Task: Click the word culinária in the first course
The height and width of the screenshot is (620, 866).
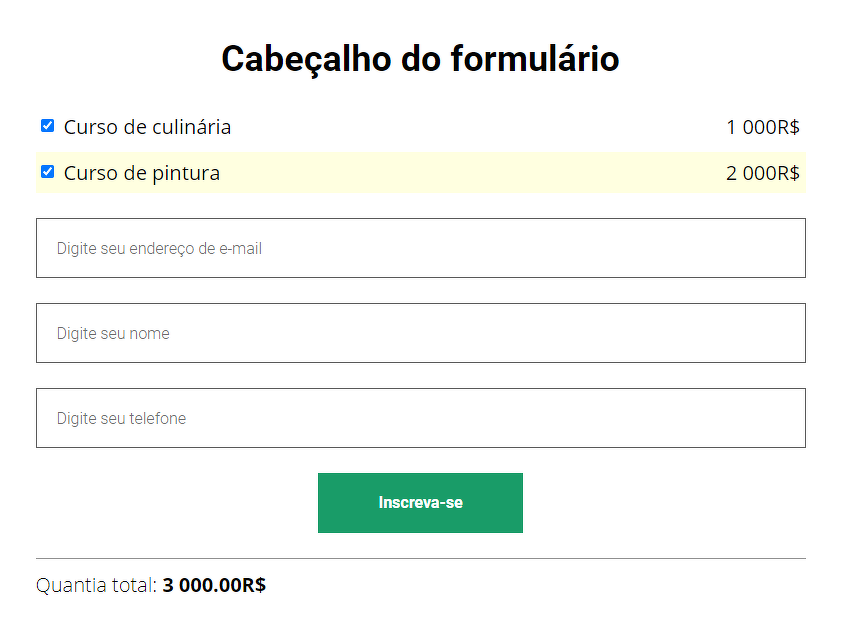Action: pos(191,127)
